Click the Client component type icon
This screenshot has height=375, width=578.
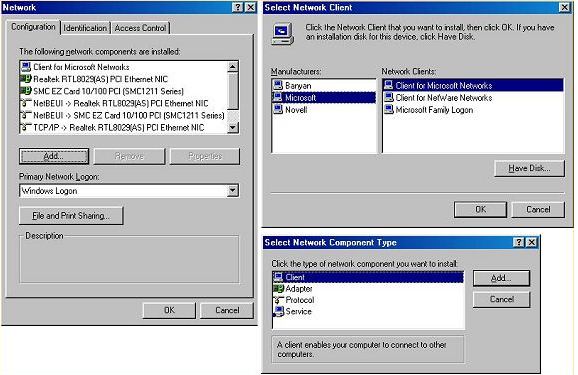pyautogui.click(x=279, y=277)
